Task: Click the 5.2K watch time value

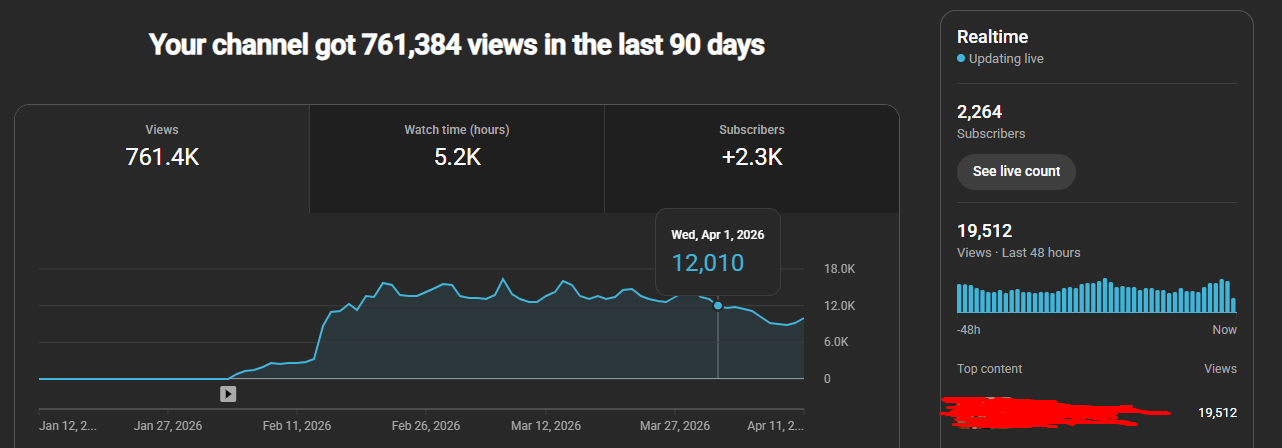Action: [x=457, y=157]
